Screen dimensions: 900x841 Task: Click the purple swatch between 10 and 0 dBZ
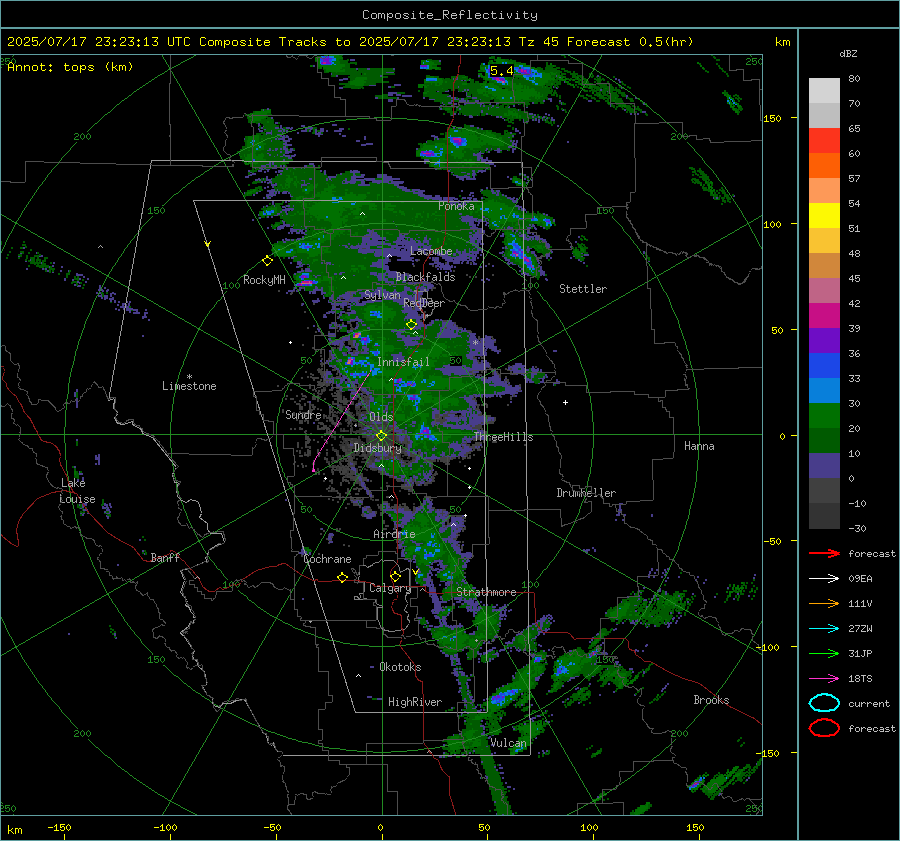(x=824, y=466)
